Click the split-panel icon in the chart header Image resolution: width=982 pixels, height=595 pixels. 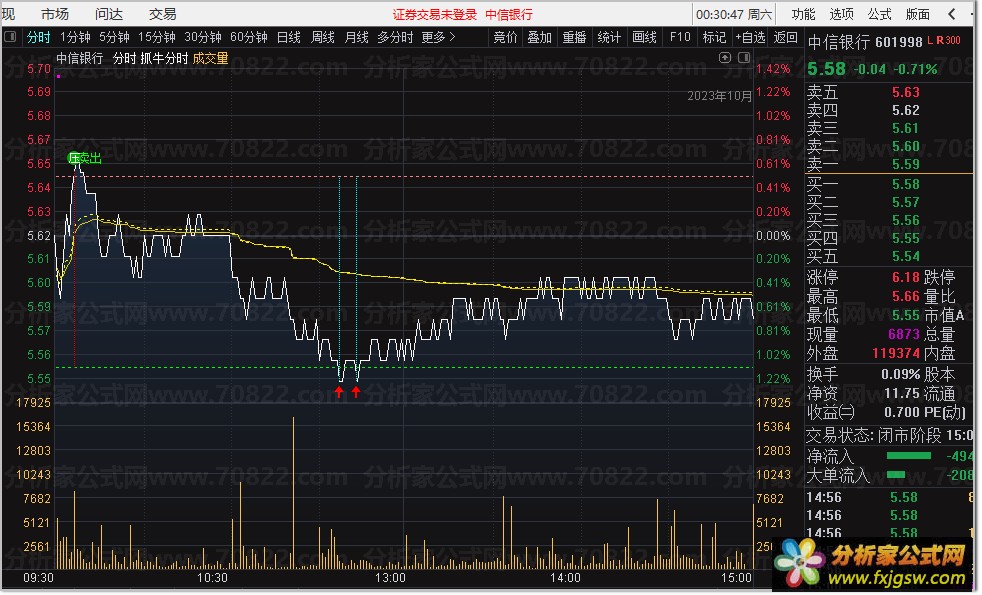tap(744, 58)
